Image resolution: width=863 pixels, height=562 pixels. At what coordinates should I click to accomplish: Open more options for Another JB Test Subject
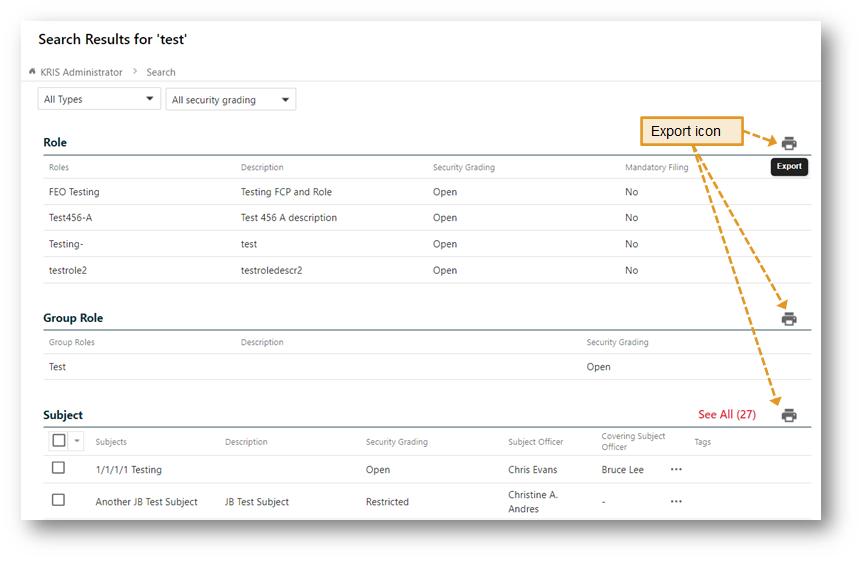[676, 501]
